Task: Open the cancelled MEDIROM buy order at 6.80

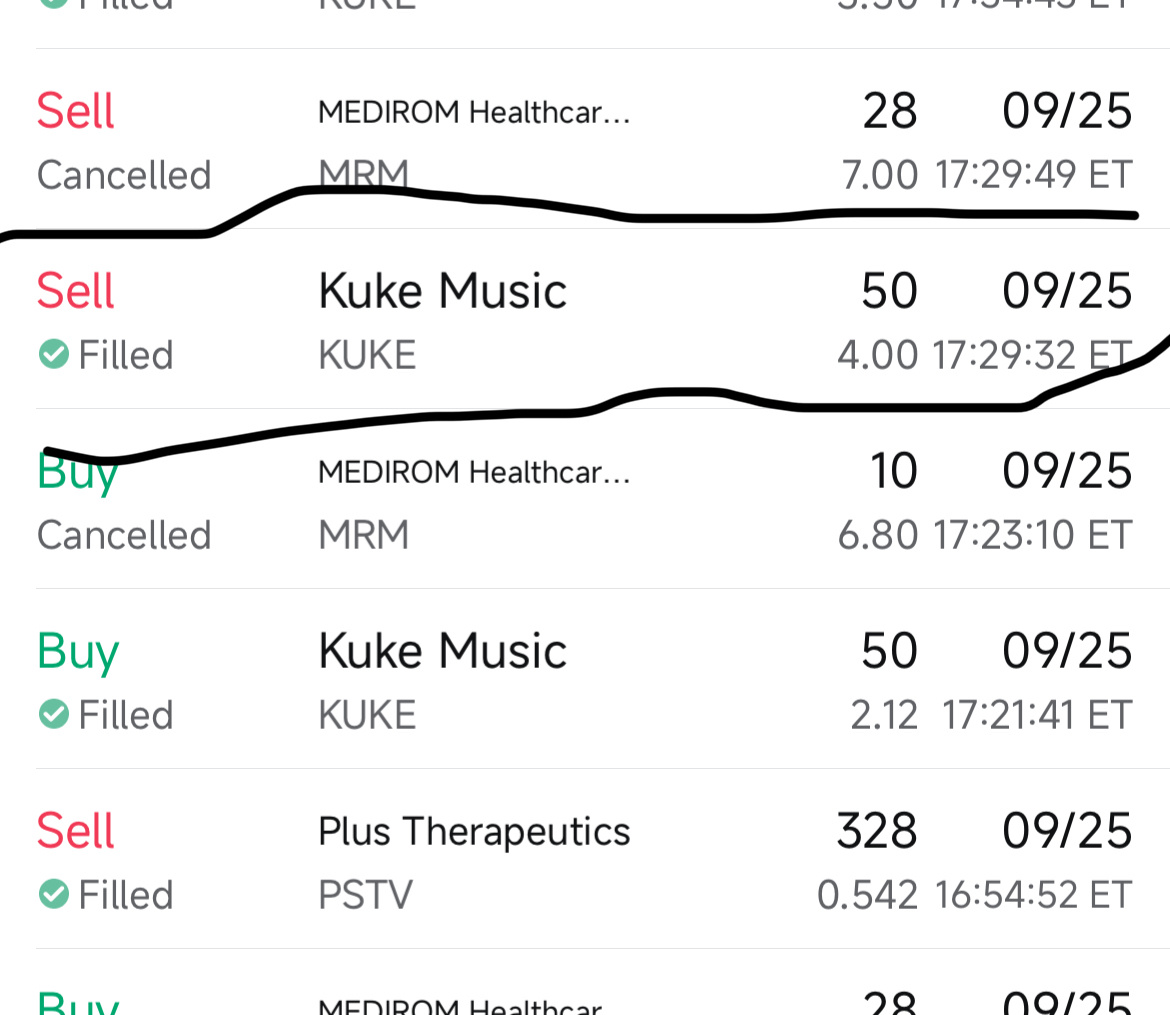Action: pyautogui.click(x=585, y=499)
